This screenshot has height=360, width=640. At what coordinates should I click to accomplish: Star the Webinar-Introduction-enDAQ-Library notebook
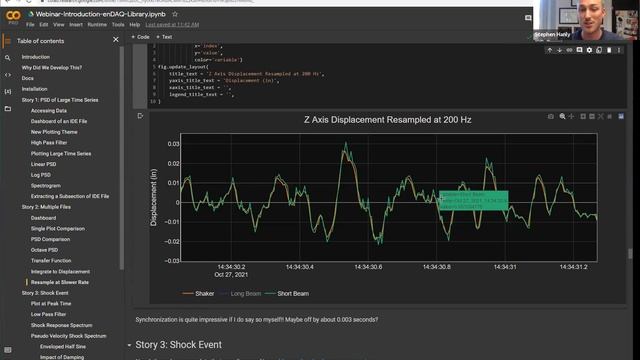click(175, 14)
